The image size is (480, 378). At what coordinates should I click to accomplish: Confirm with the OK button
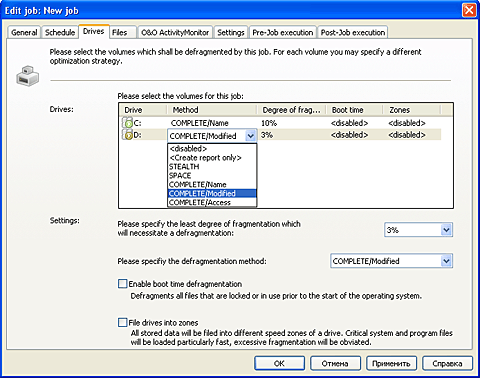pyautogui.click(x=279, y=363)
